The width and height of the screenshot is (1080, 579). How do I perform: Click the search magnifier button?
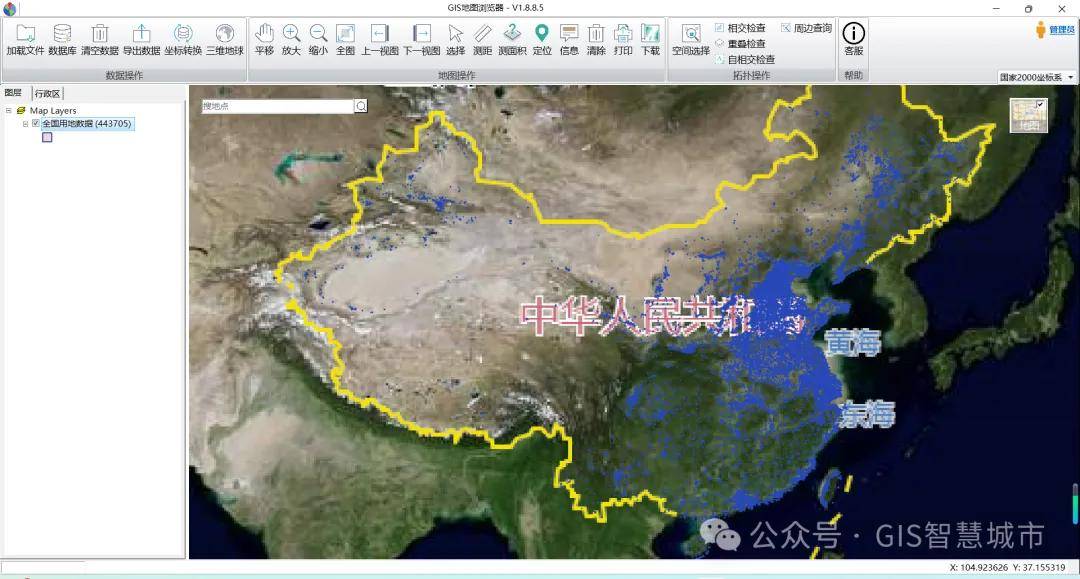coord(361,106)
